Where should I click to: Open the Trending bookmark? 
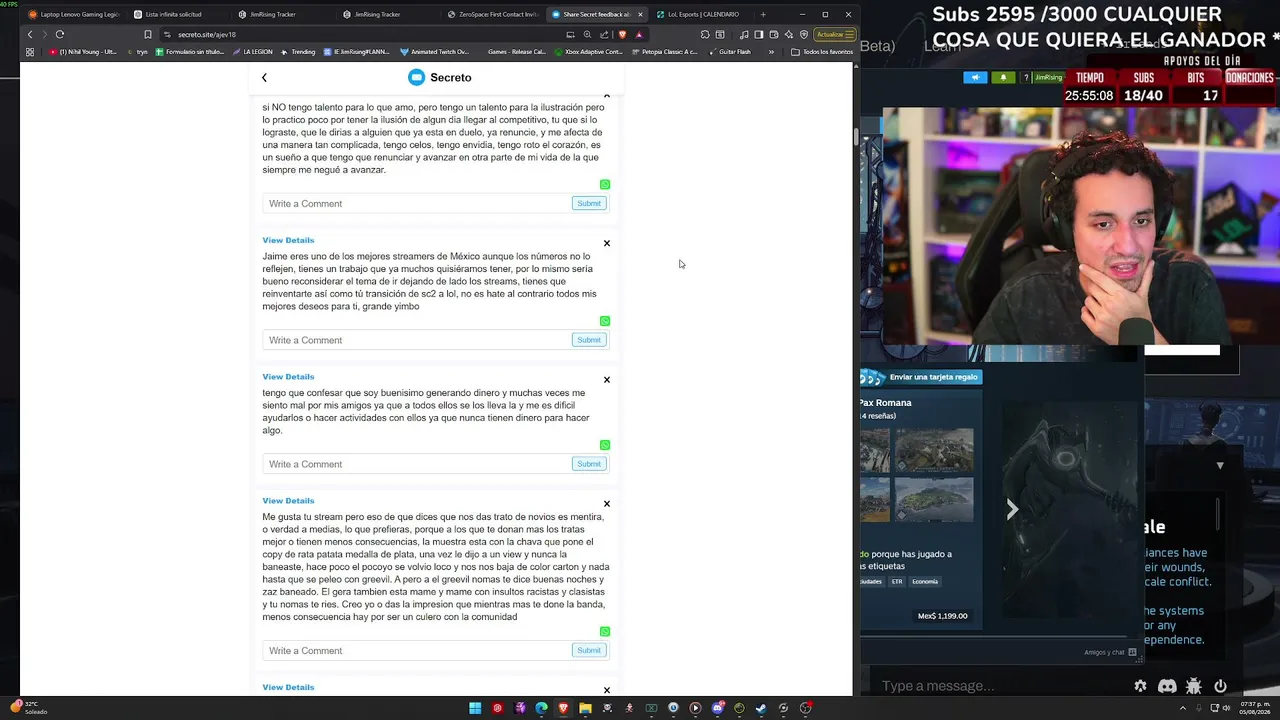click(x=298, y=52)
